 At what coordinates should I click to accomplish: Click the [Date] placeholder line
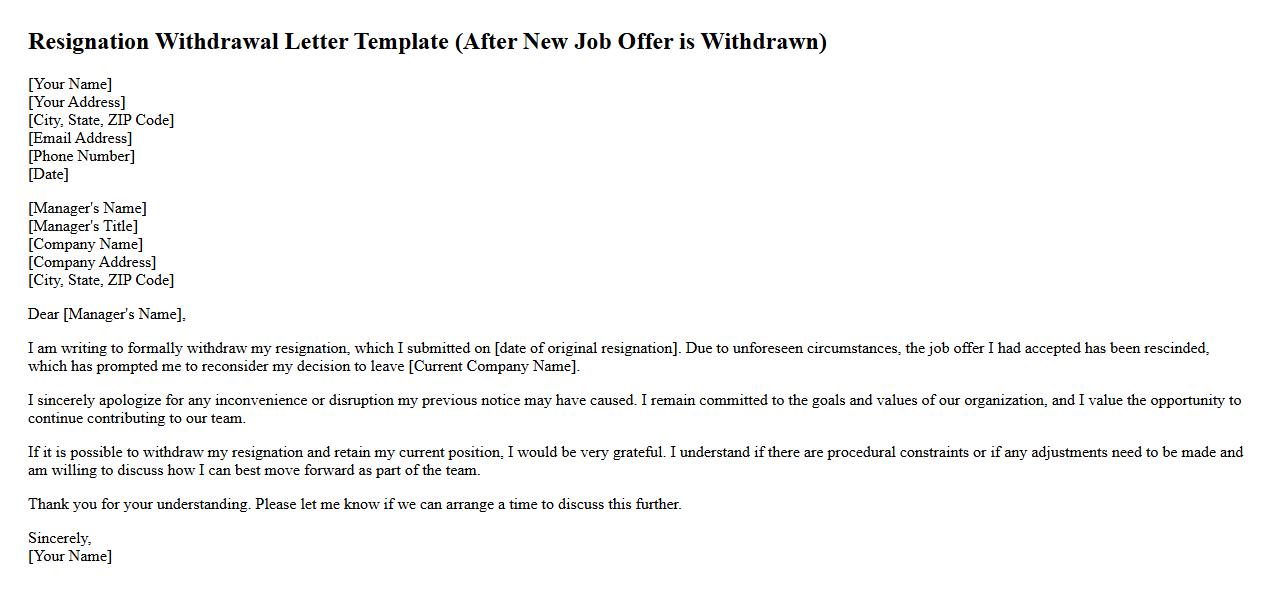(48, 174)
